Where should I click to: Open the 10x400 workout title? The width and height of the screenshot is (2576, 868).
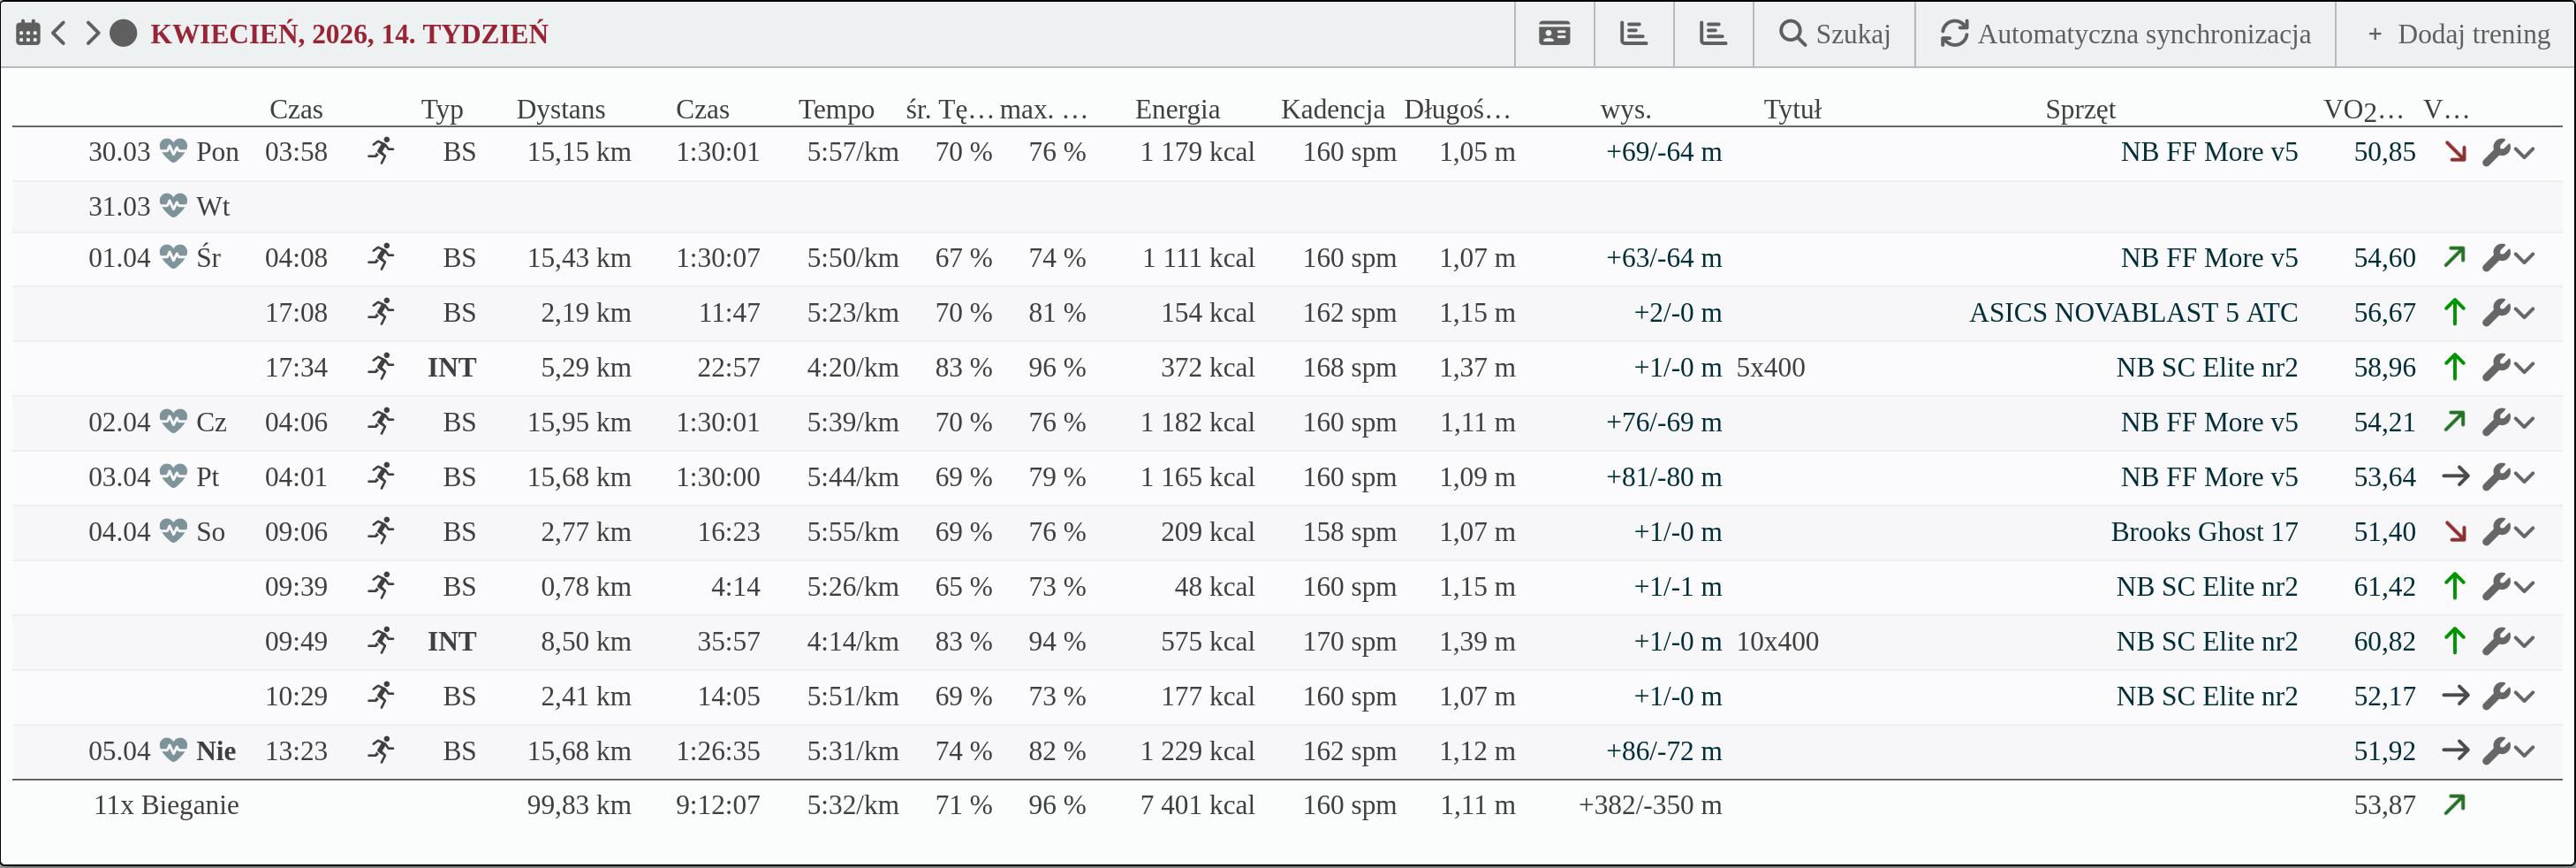[x=1777, y=641]
